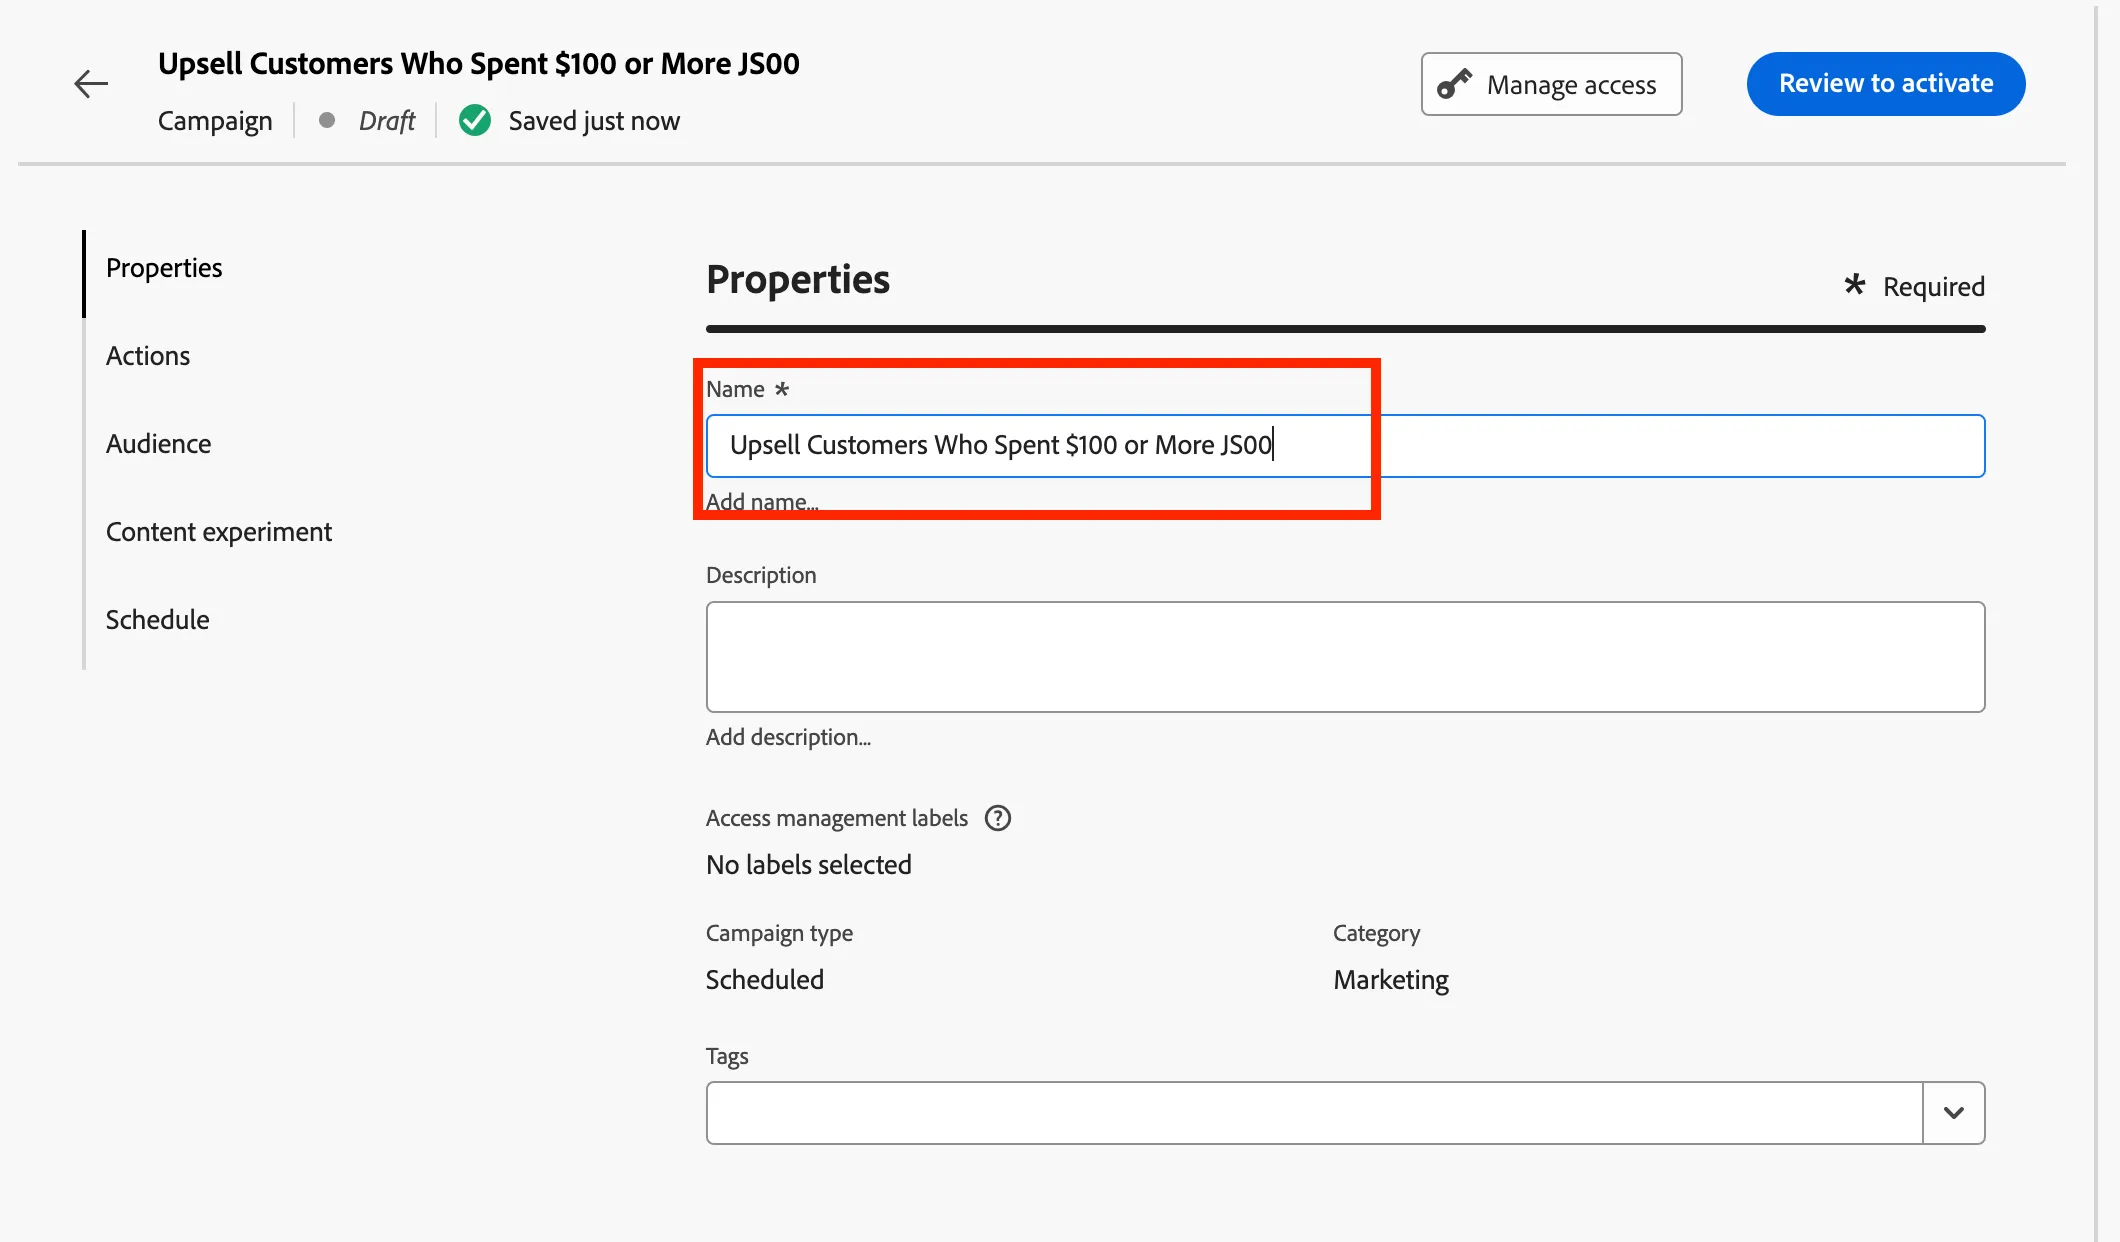Click the Draft status label

click(x=387, y=121)
